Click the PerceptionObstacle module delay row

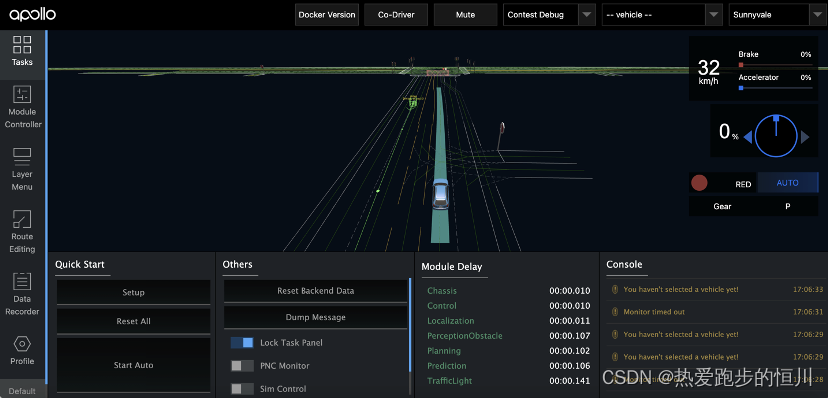[509, 336]
